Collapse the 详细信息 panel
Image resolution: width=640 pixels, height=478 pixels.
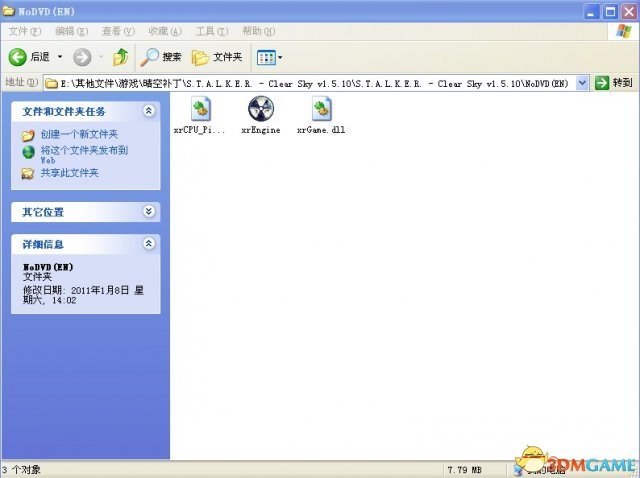tap(149, 244)
